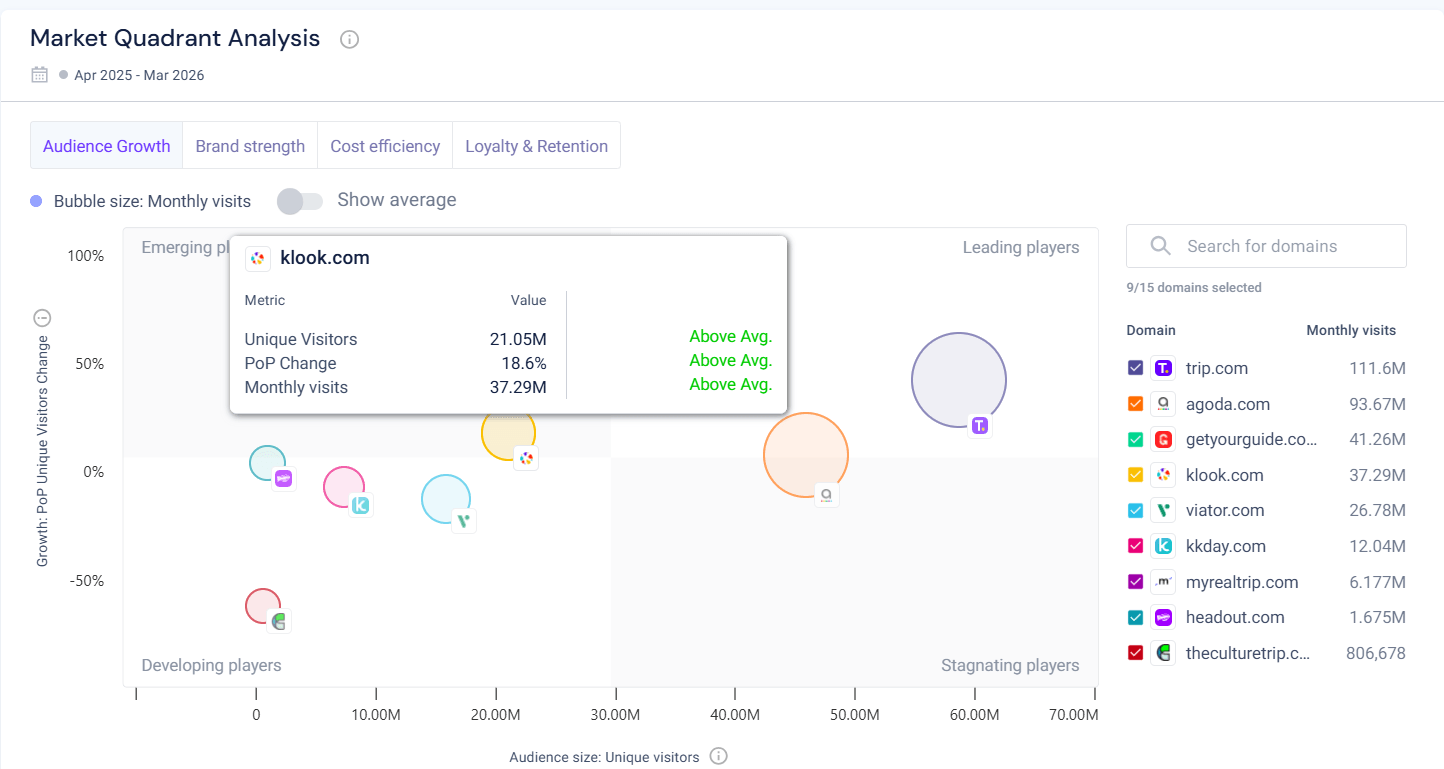Click the myrealtrip.com logo in domain list
The height and width of the screenshot is (769, 1444).
click(x=1163, y=582)
